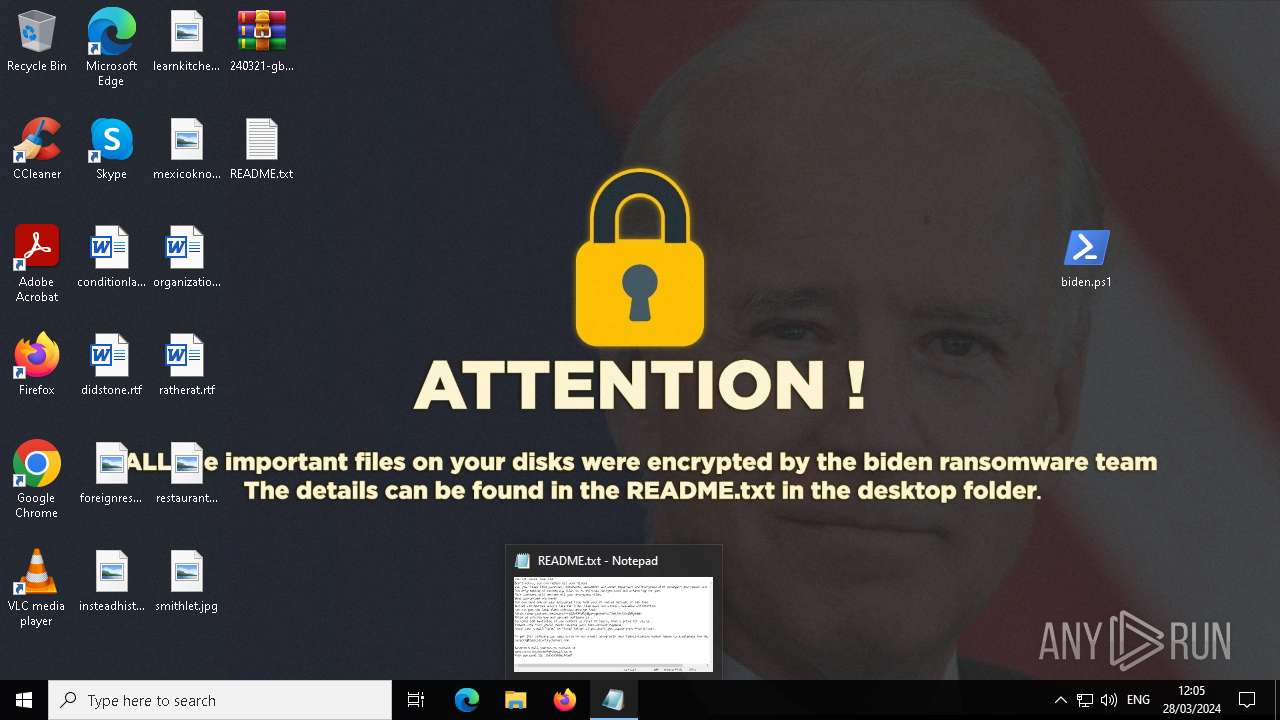Select the biden.ps1 PowerShell script
This screenshot has height=720, width=1280.
pyautogui.click(x=1086, y=257)
